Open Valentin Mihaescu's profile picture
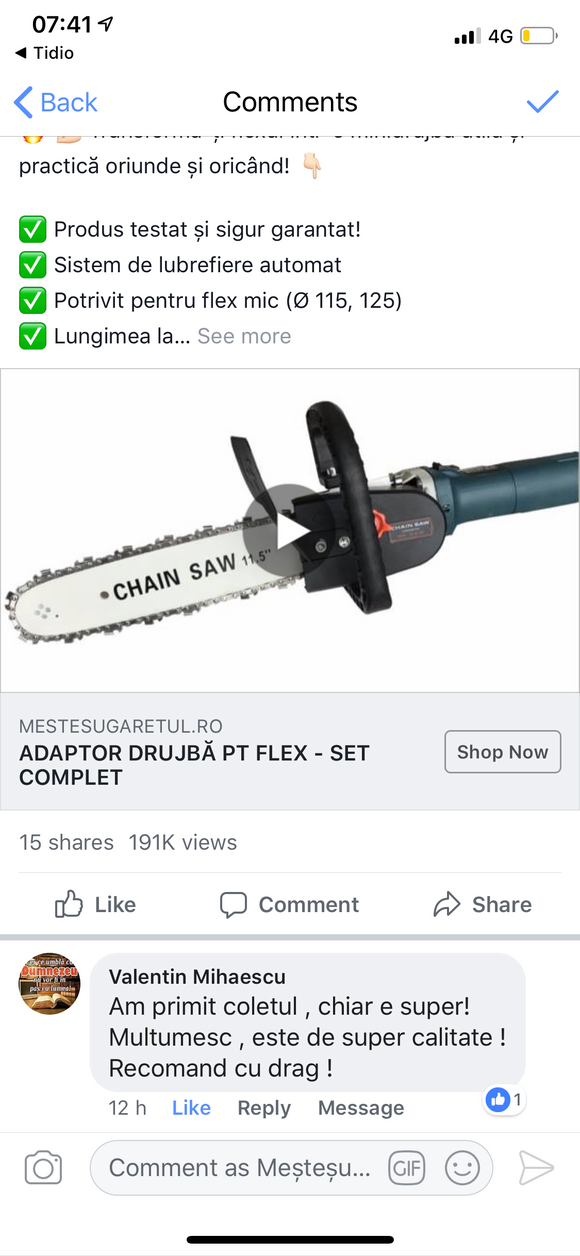Image resolution: width=580 pixels, height=1256 pixels. [x=49, y=983]
